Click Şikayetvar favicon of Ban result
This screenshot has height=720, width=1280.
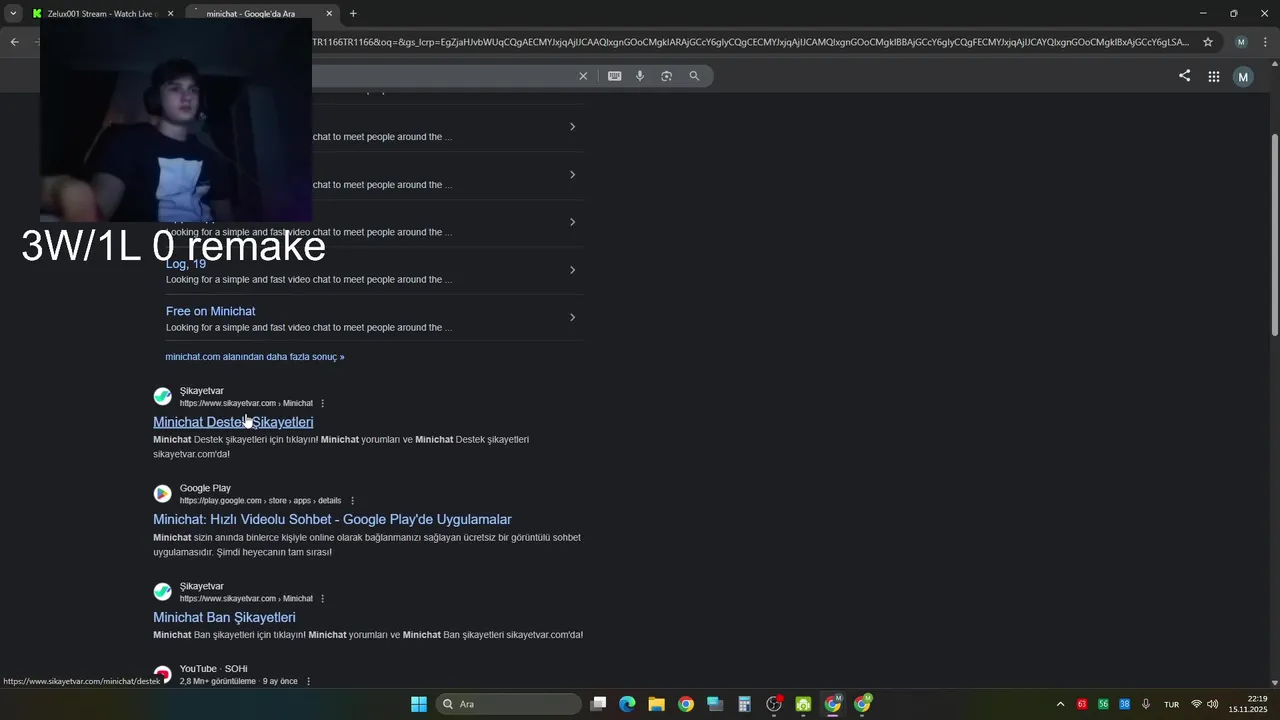[162, 592]
